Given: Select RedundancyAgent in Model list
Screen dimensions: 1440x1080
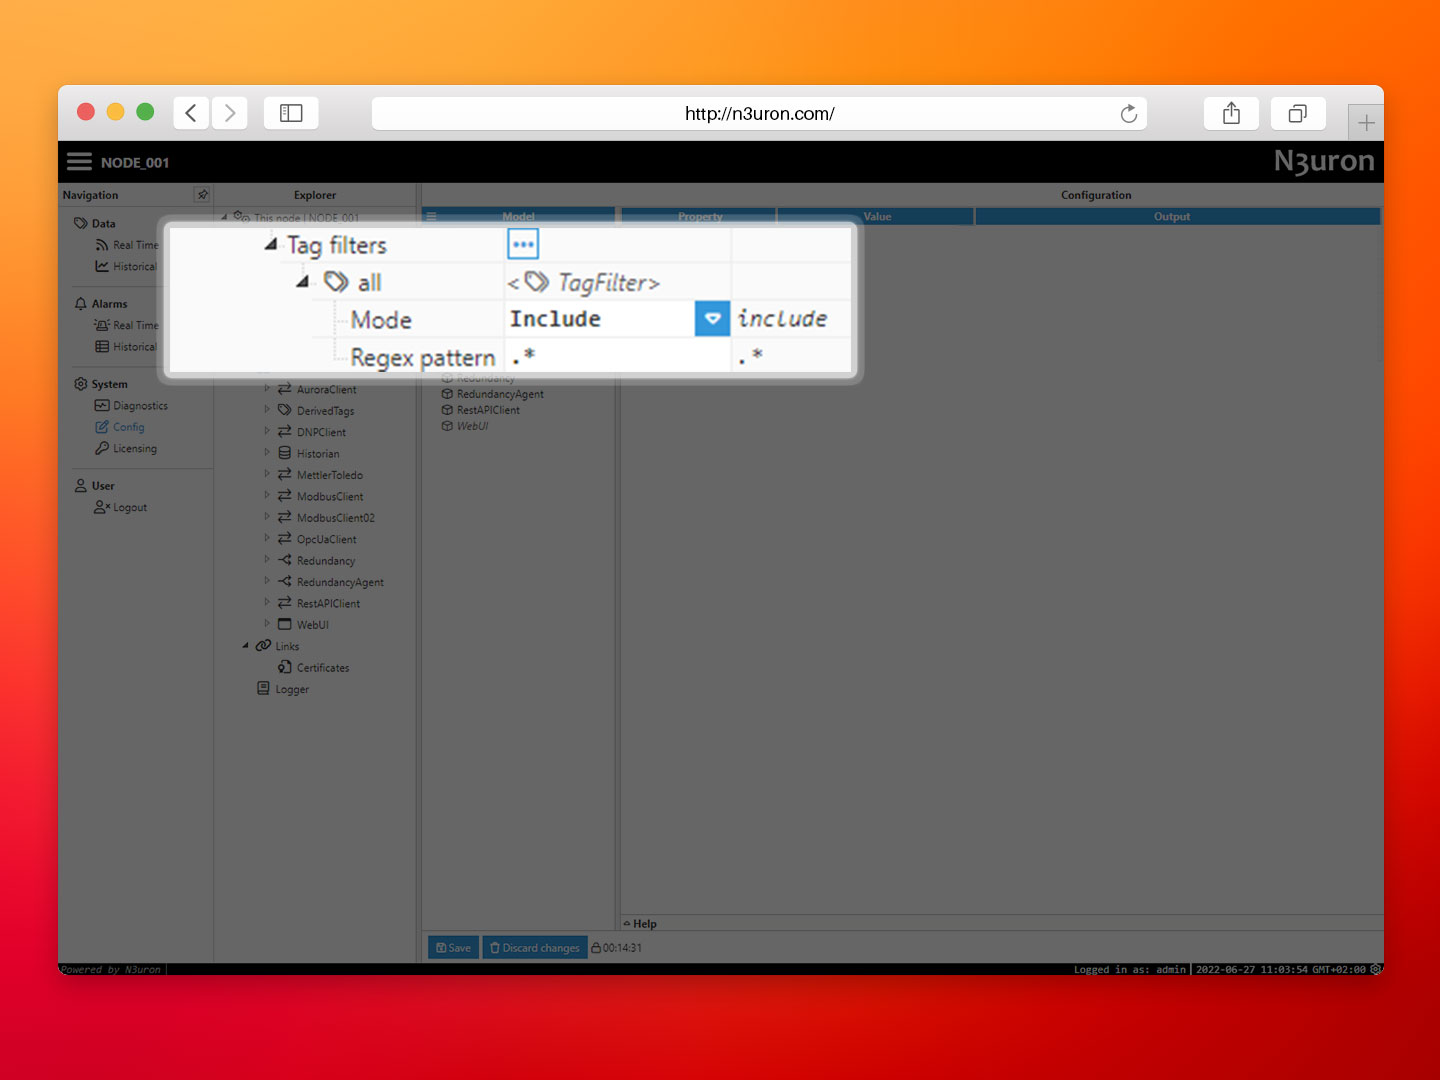Looking at the screenshot, I should point(500,394).
